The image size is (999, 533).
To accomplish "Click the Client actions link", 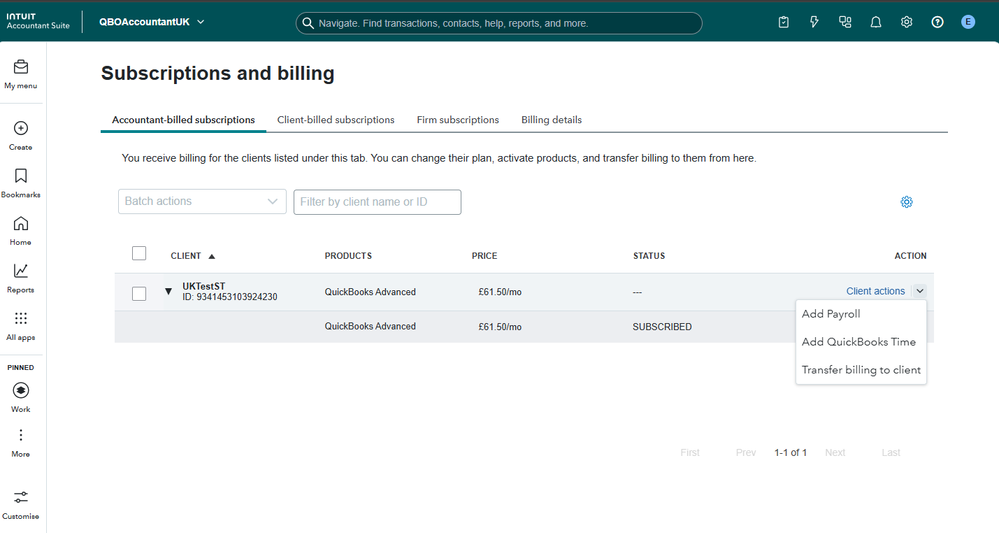I will 875,291.
